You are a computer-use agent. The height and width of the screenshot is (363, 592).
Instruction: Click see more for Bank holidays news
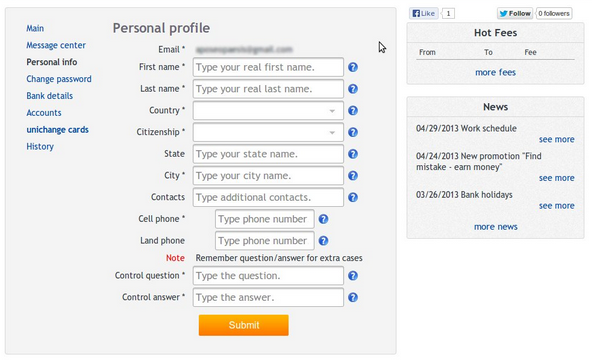(557, 206)
